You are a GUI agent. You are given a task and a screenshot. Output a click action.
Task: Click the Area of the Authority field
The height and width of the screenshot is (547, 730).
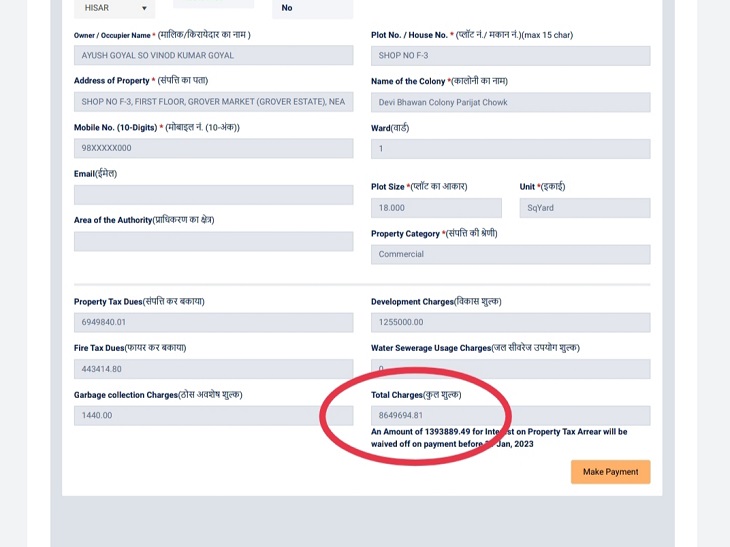(213, 241)
